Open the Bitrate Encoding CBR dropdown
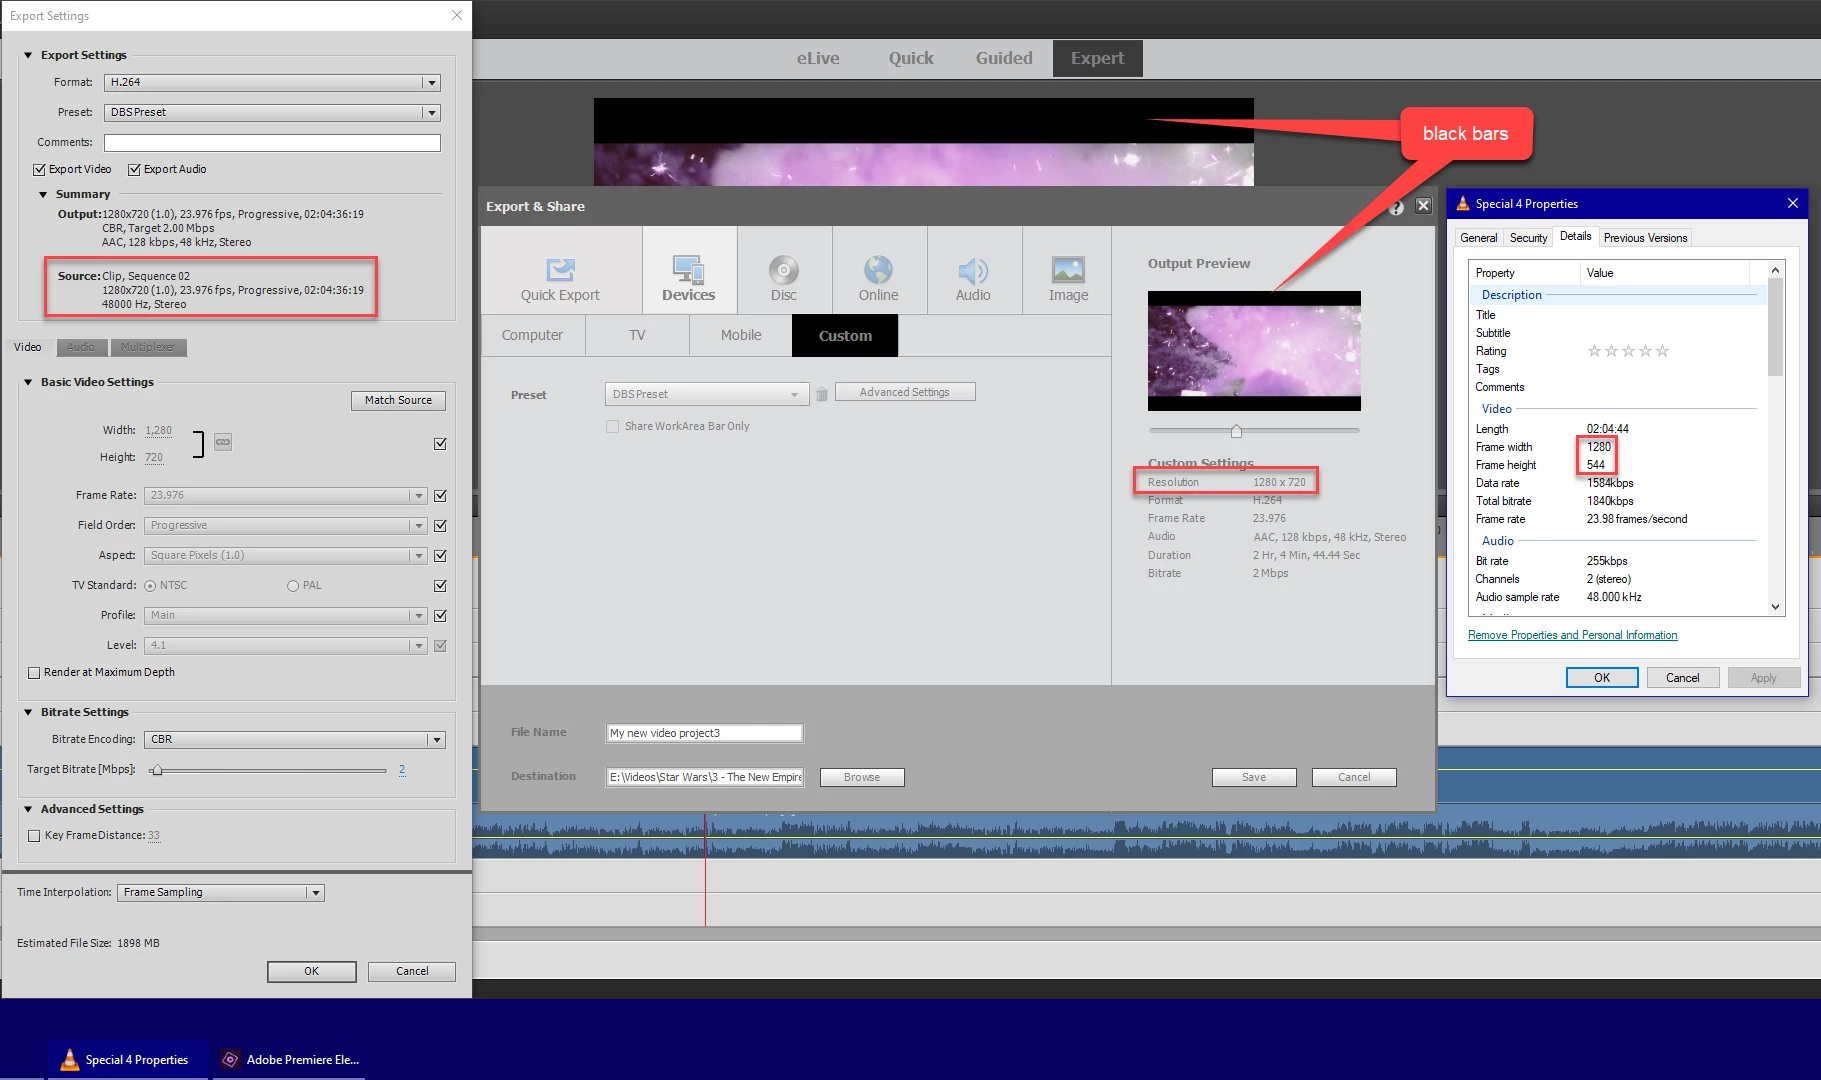The height and width of the screenshot is (1080, 1821). tap(294, 740)
